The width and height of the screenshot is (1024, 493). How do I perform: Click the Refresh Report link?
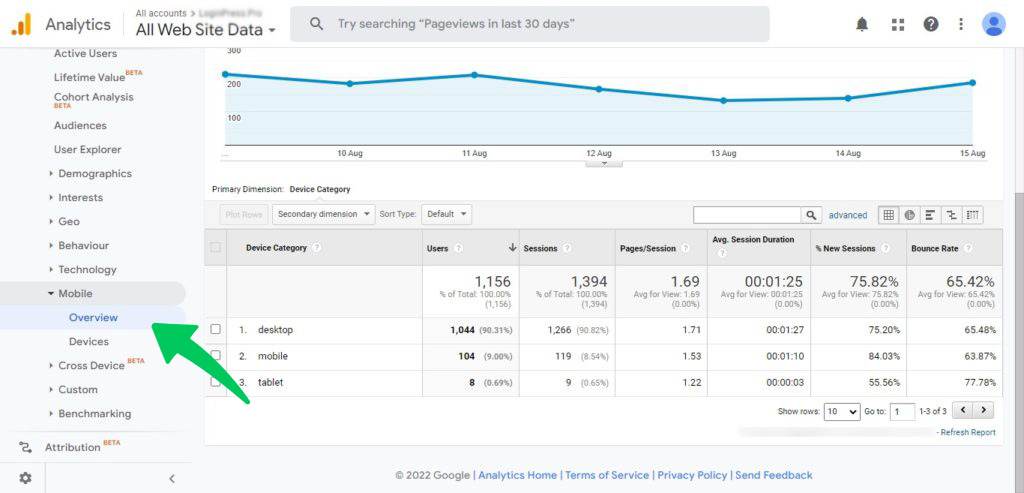coord(968,432)
